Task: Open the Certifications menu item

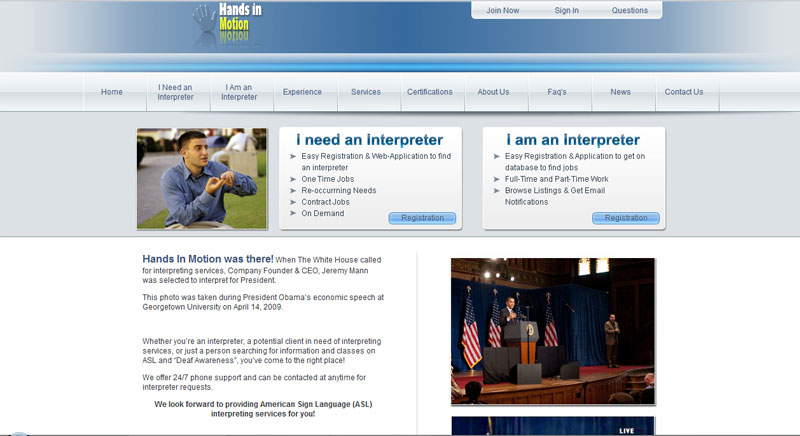Action: point(429,92)
